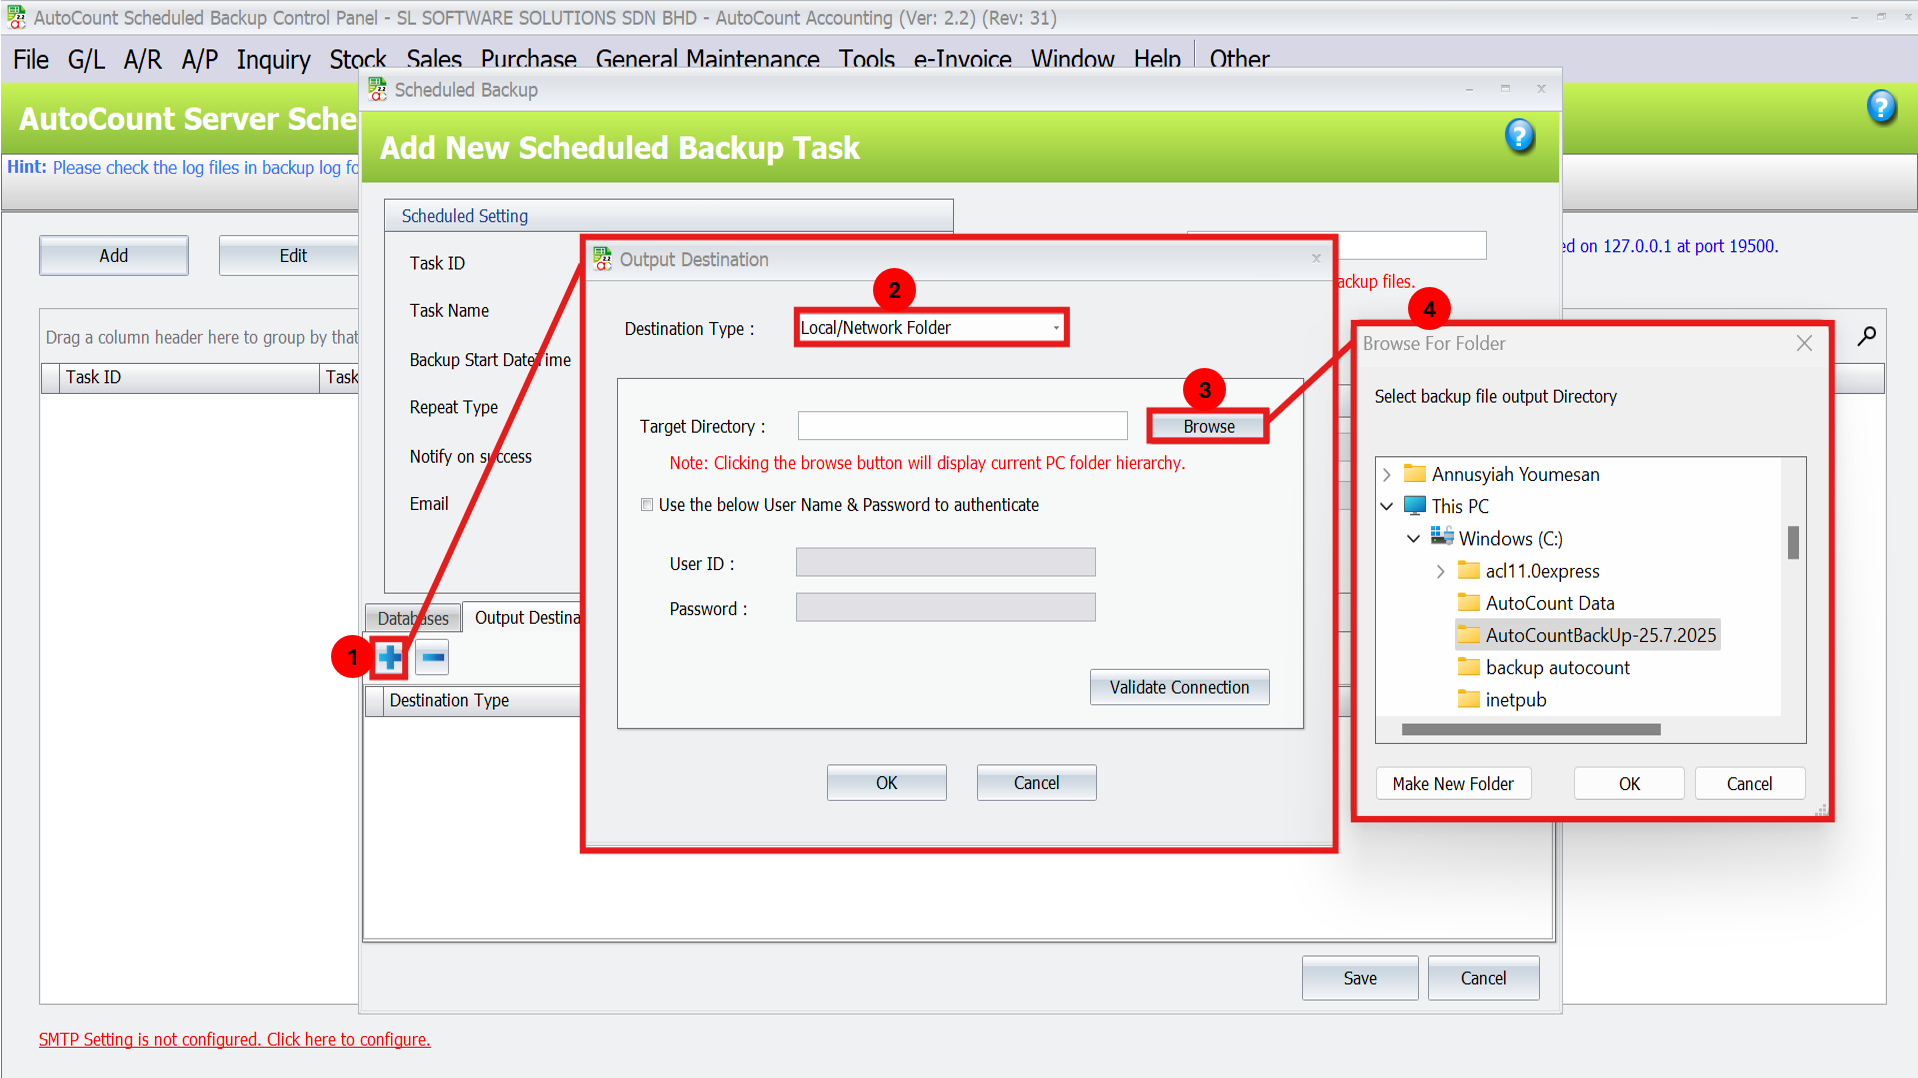The image size is (1918, 1078).
Task: Select the backup autocount folder
Action: [1557, 668]
